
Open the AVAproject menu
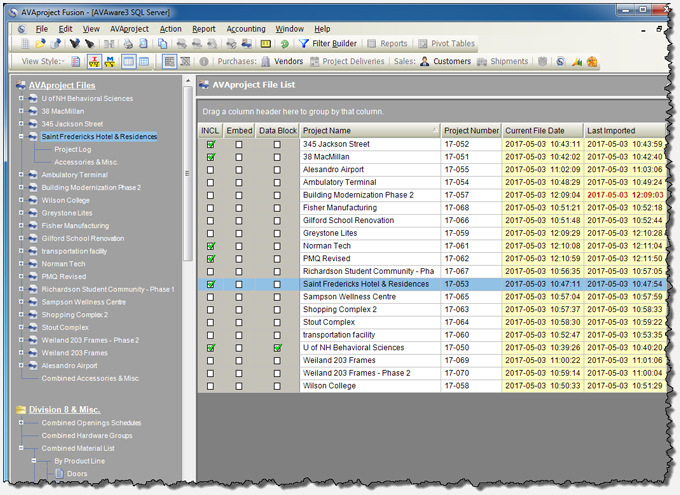[129, 29]
